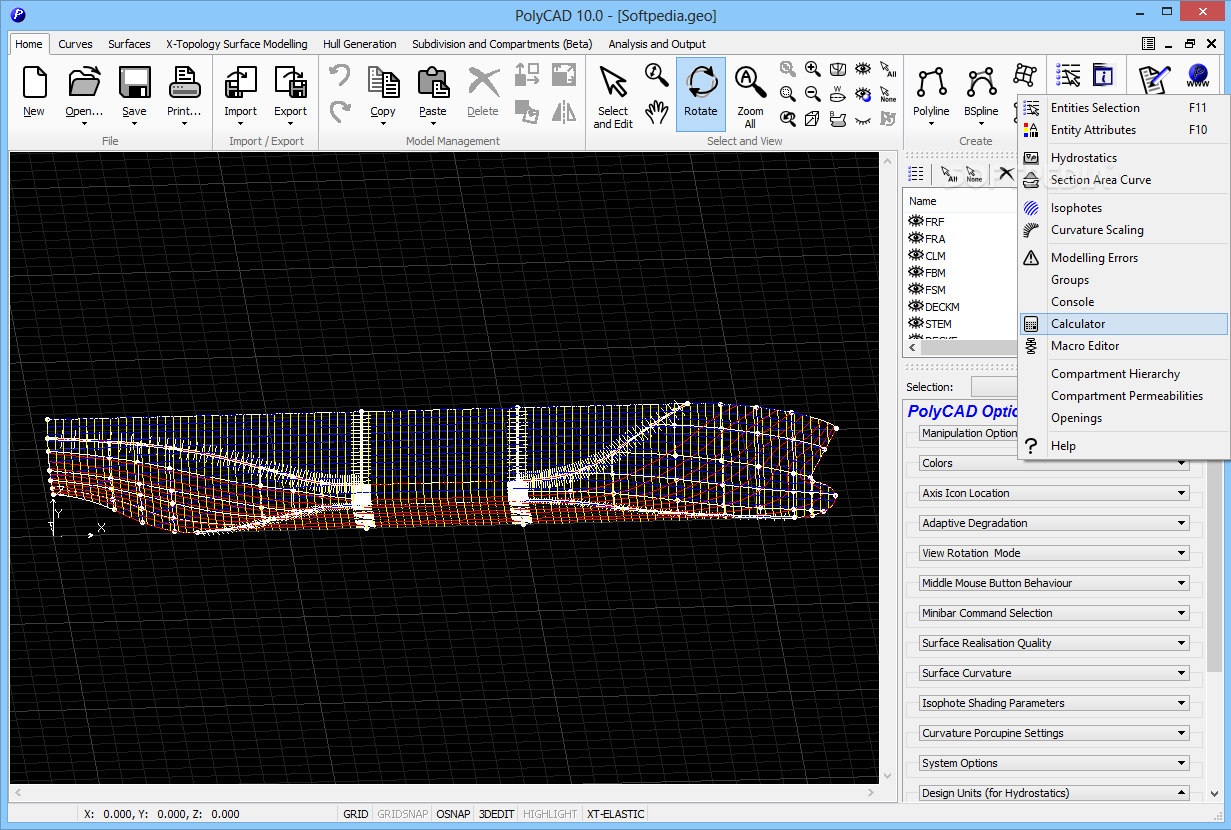
Task: Click the Redo arrow icon
Action: pyautogui.click(x=340, y=111)
